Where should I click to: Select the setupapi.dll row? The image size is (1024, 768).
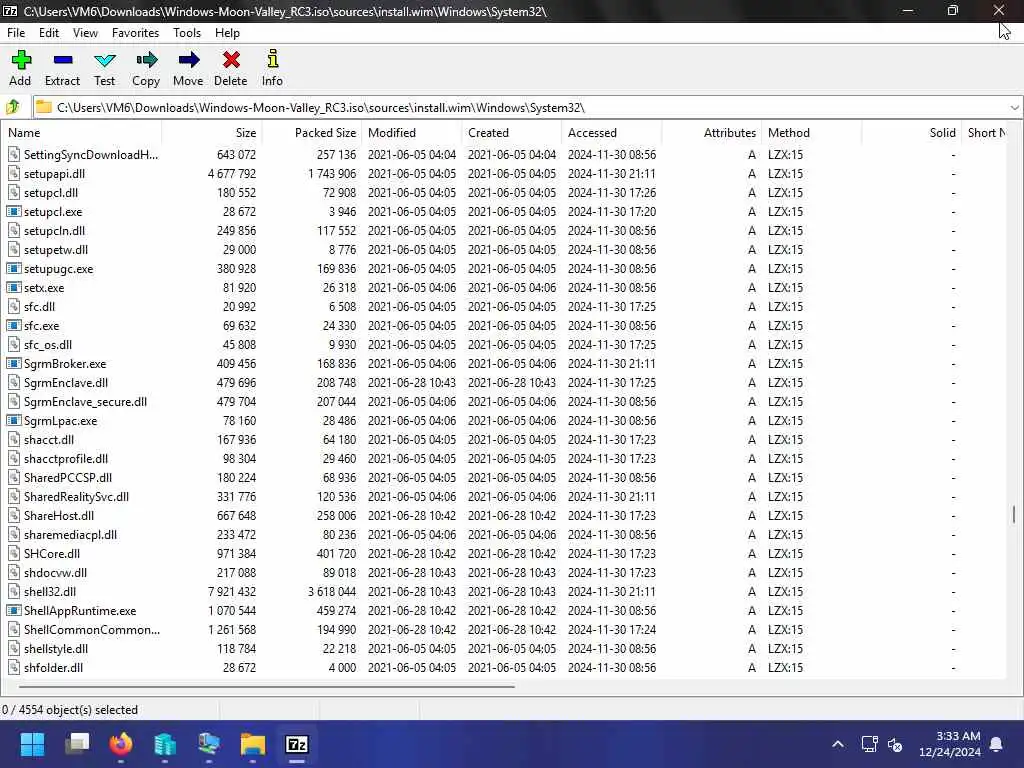[503, 174]
